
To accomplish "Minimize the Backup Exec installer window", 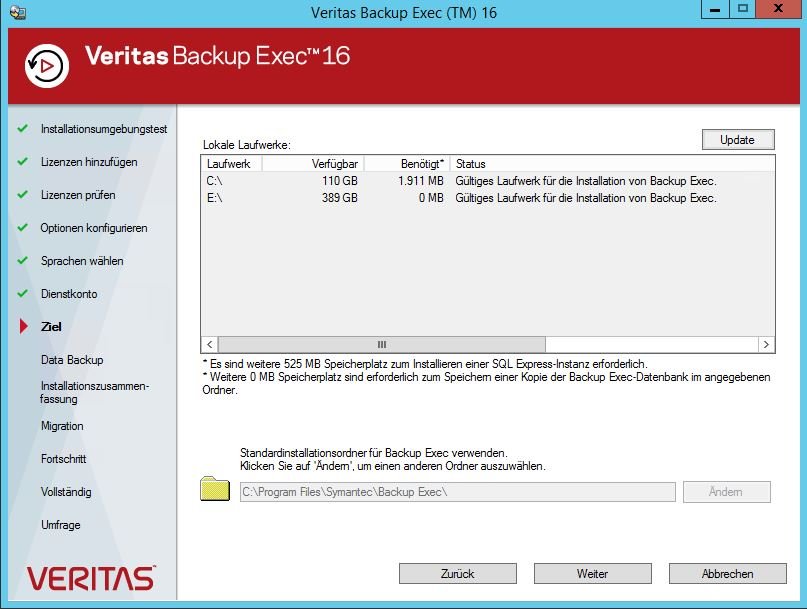I will click(715, 8).
